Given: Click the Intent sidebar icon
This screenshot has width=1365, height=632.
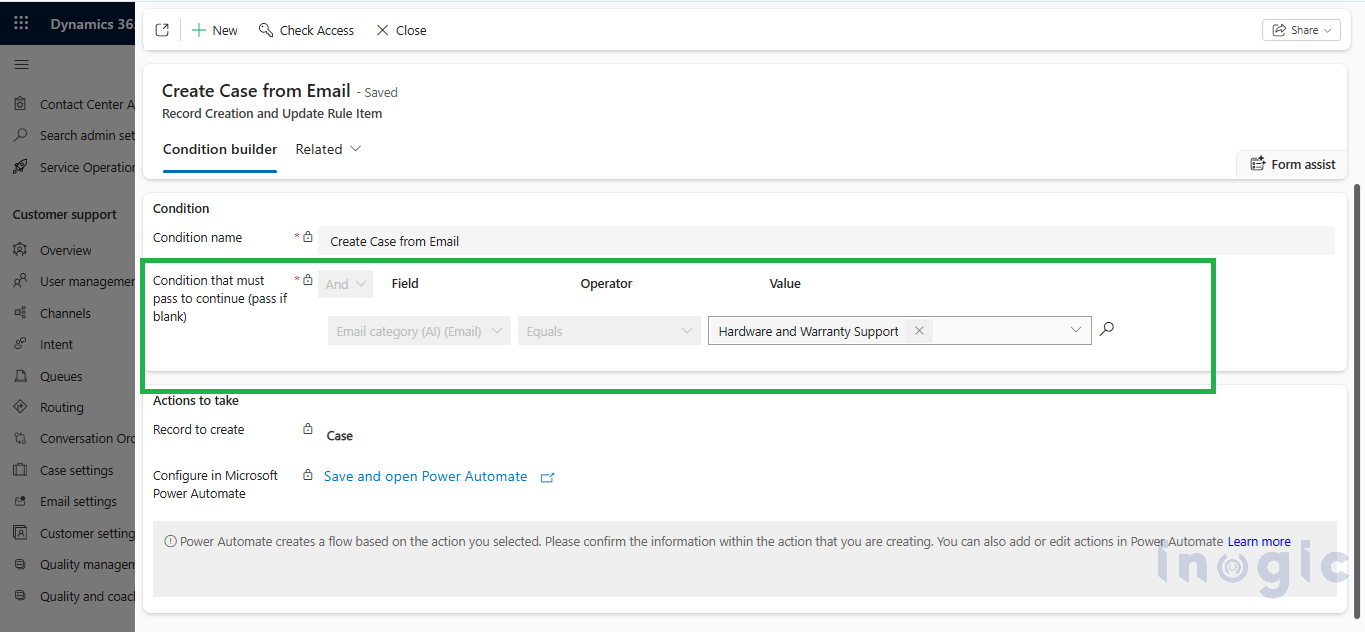Looking at the screenshot, I should [x=20, y=344].
